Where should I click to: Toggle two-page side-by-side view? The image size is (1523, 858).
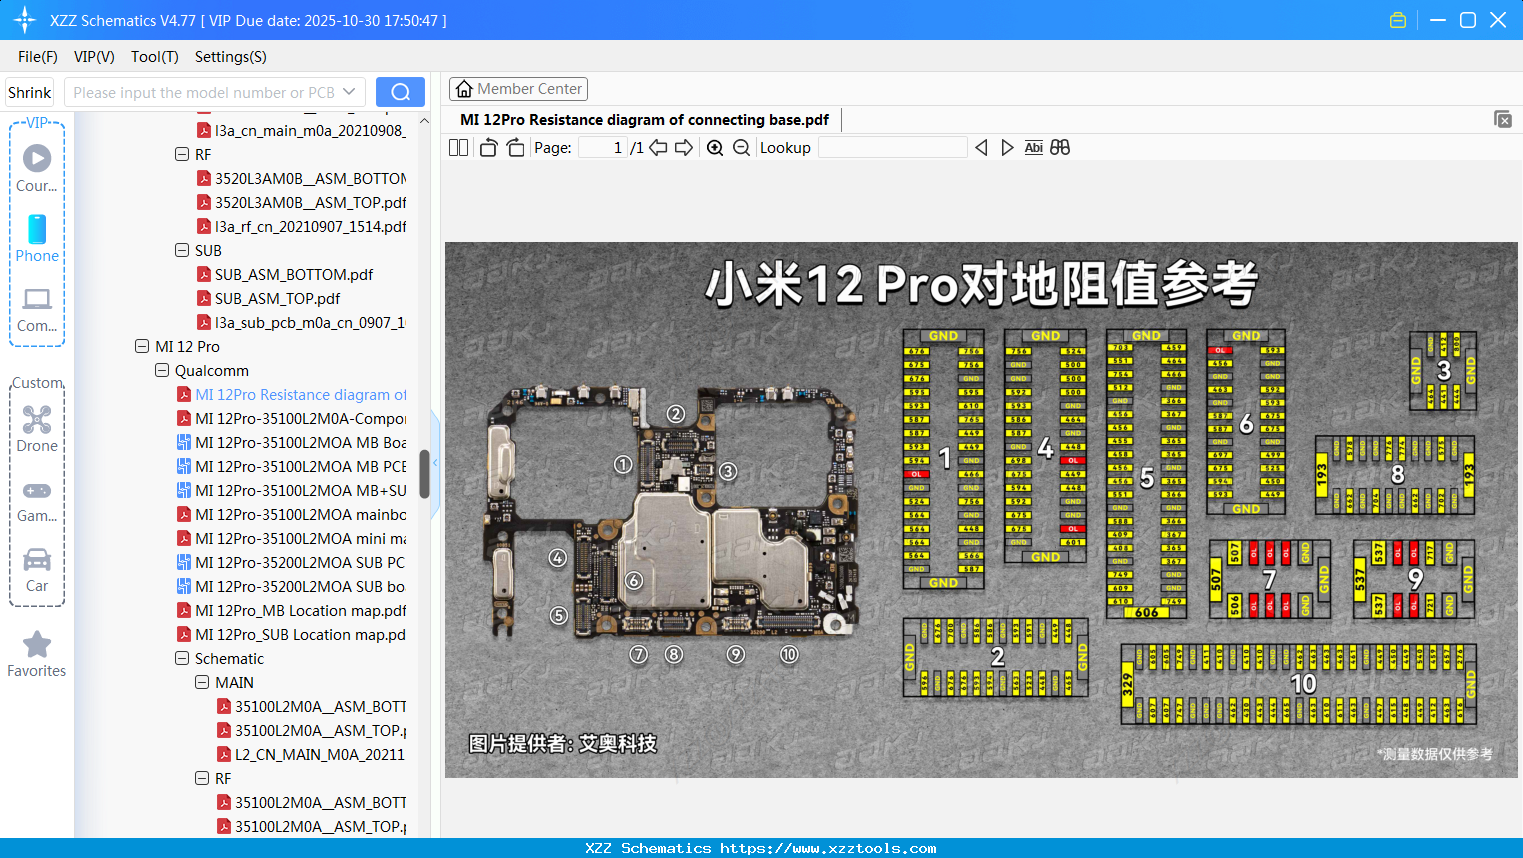click(x=458, y=147)
